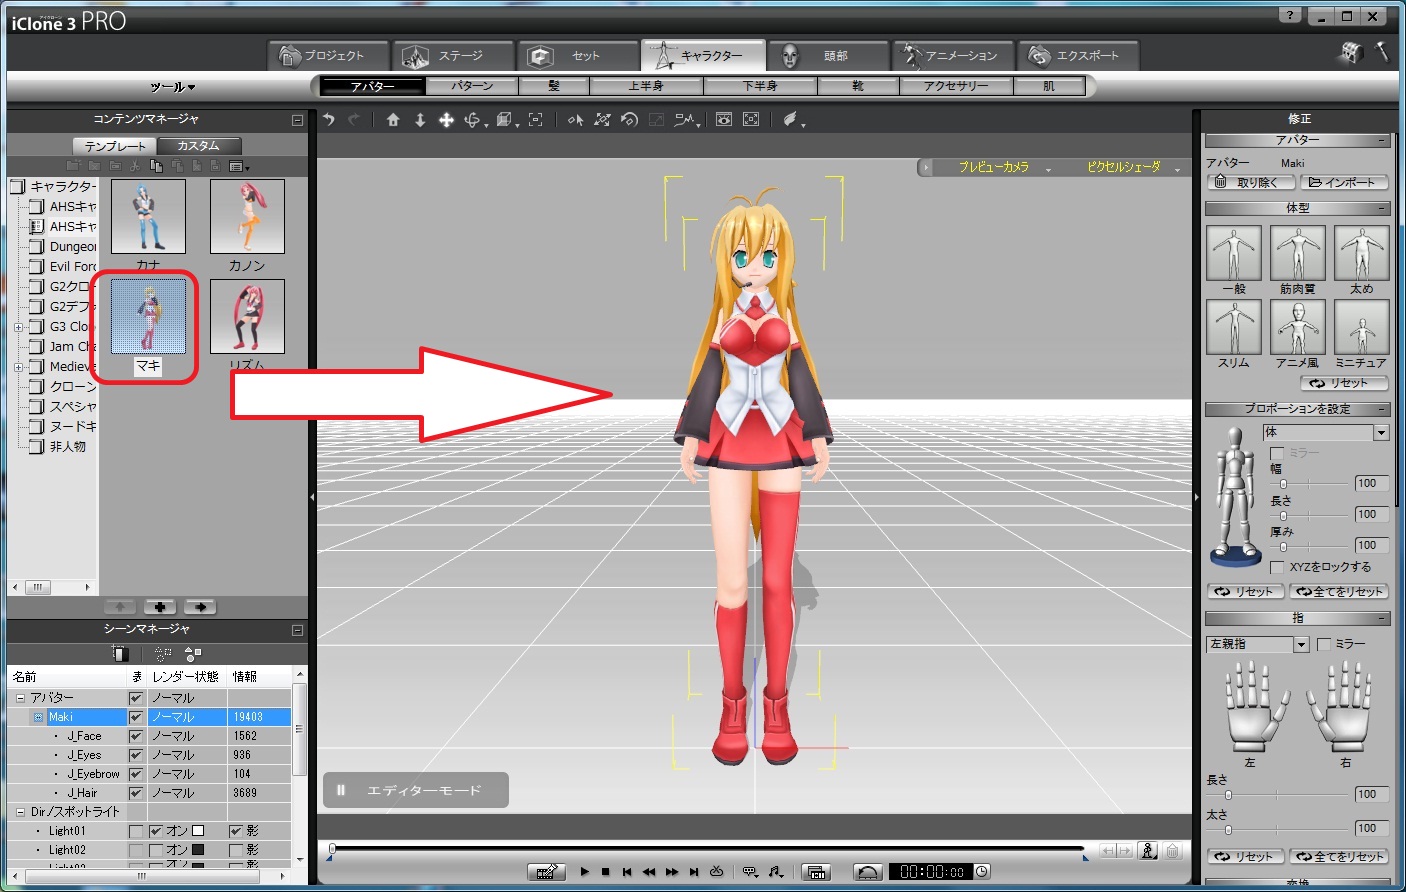Open the 左親指 finger dropdown
1406x892 pixels.
point(1302,645)
